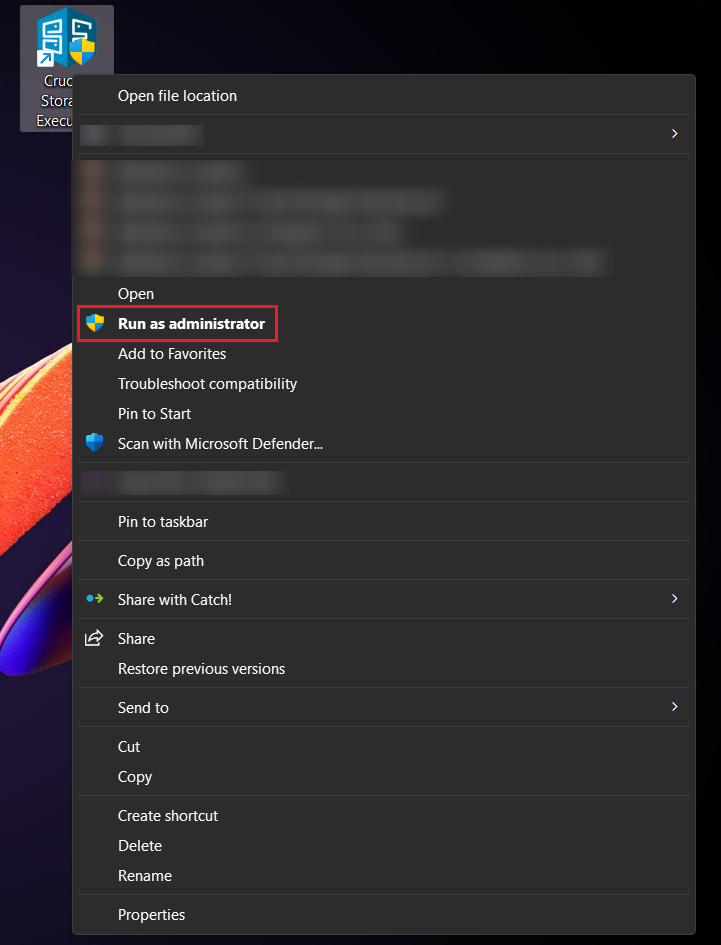Choose Troubleshoot compatibility
The image size is (721, 945).
pyautogui.click(x=383, y=384)
